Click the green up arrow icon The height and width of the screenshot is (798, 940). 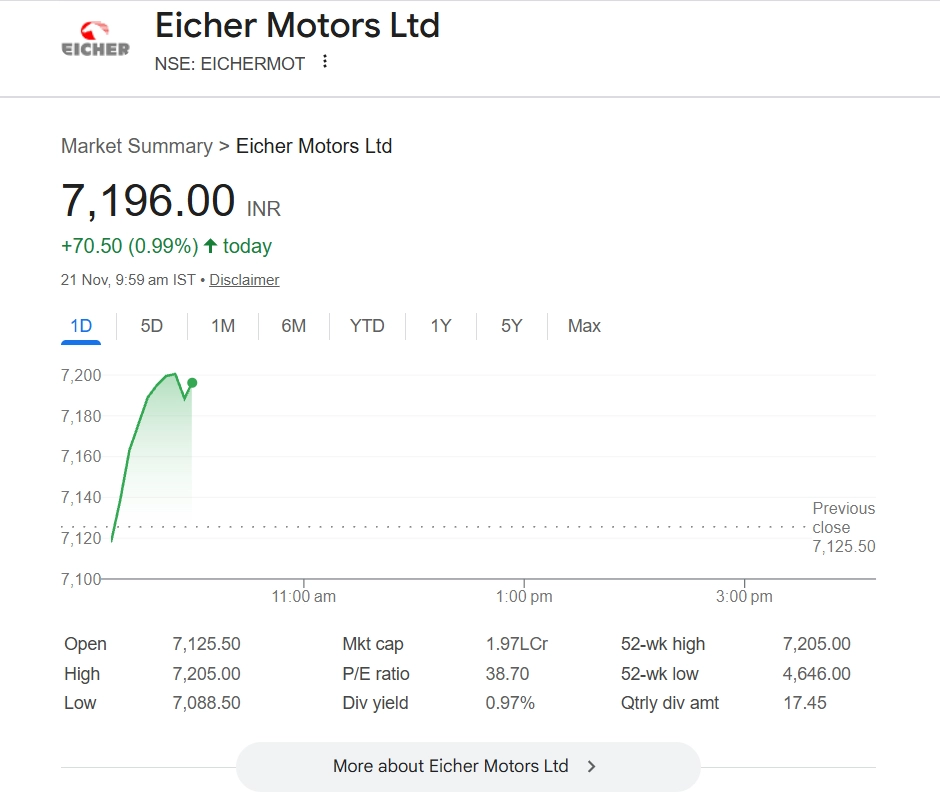pos(210,246)
